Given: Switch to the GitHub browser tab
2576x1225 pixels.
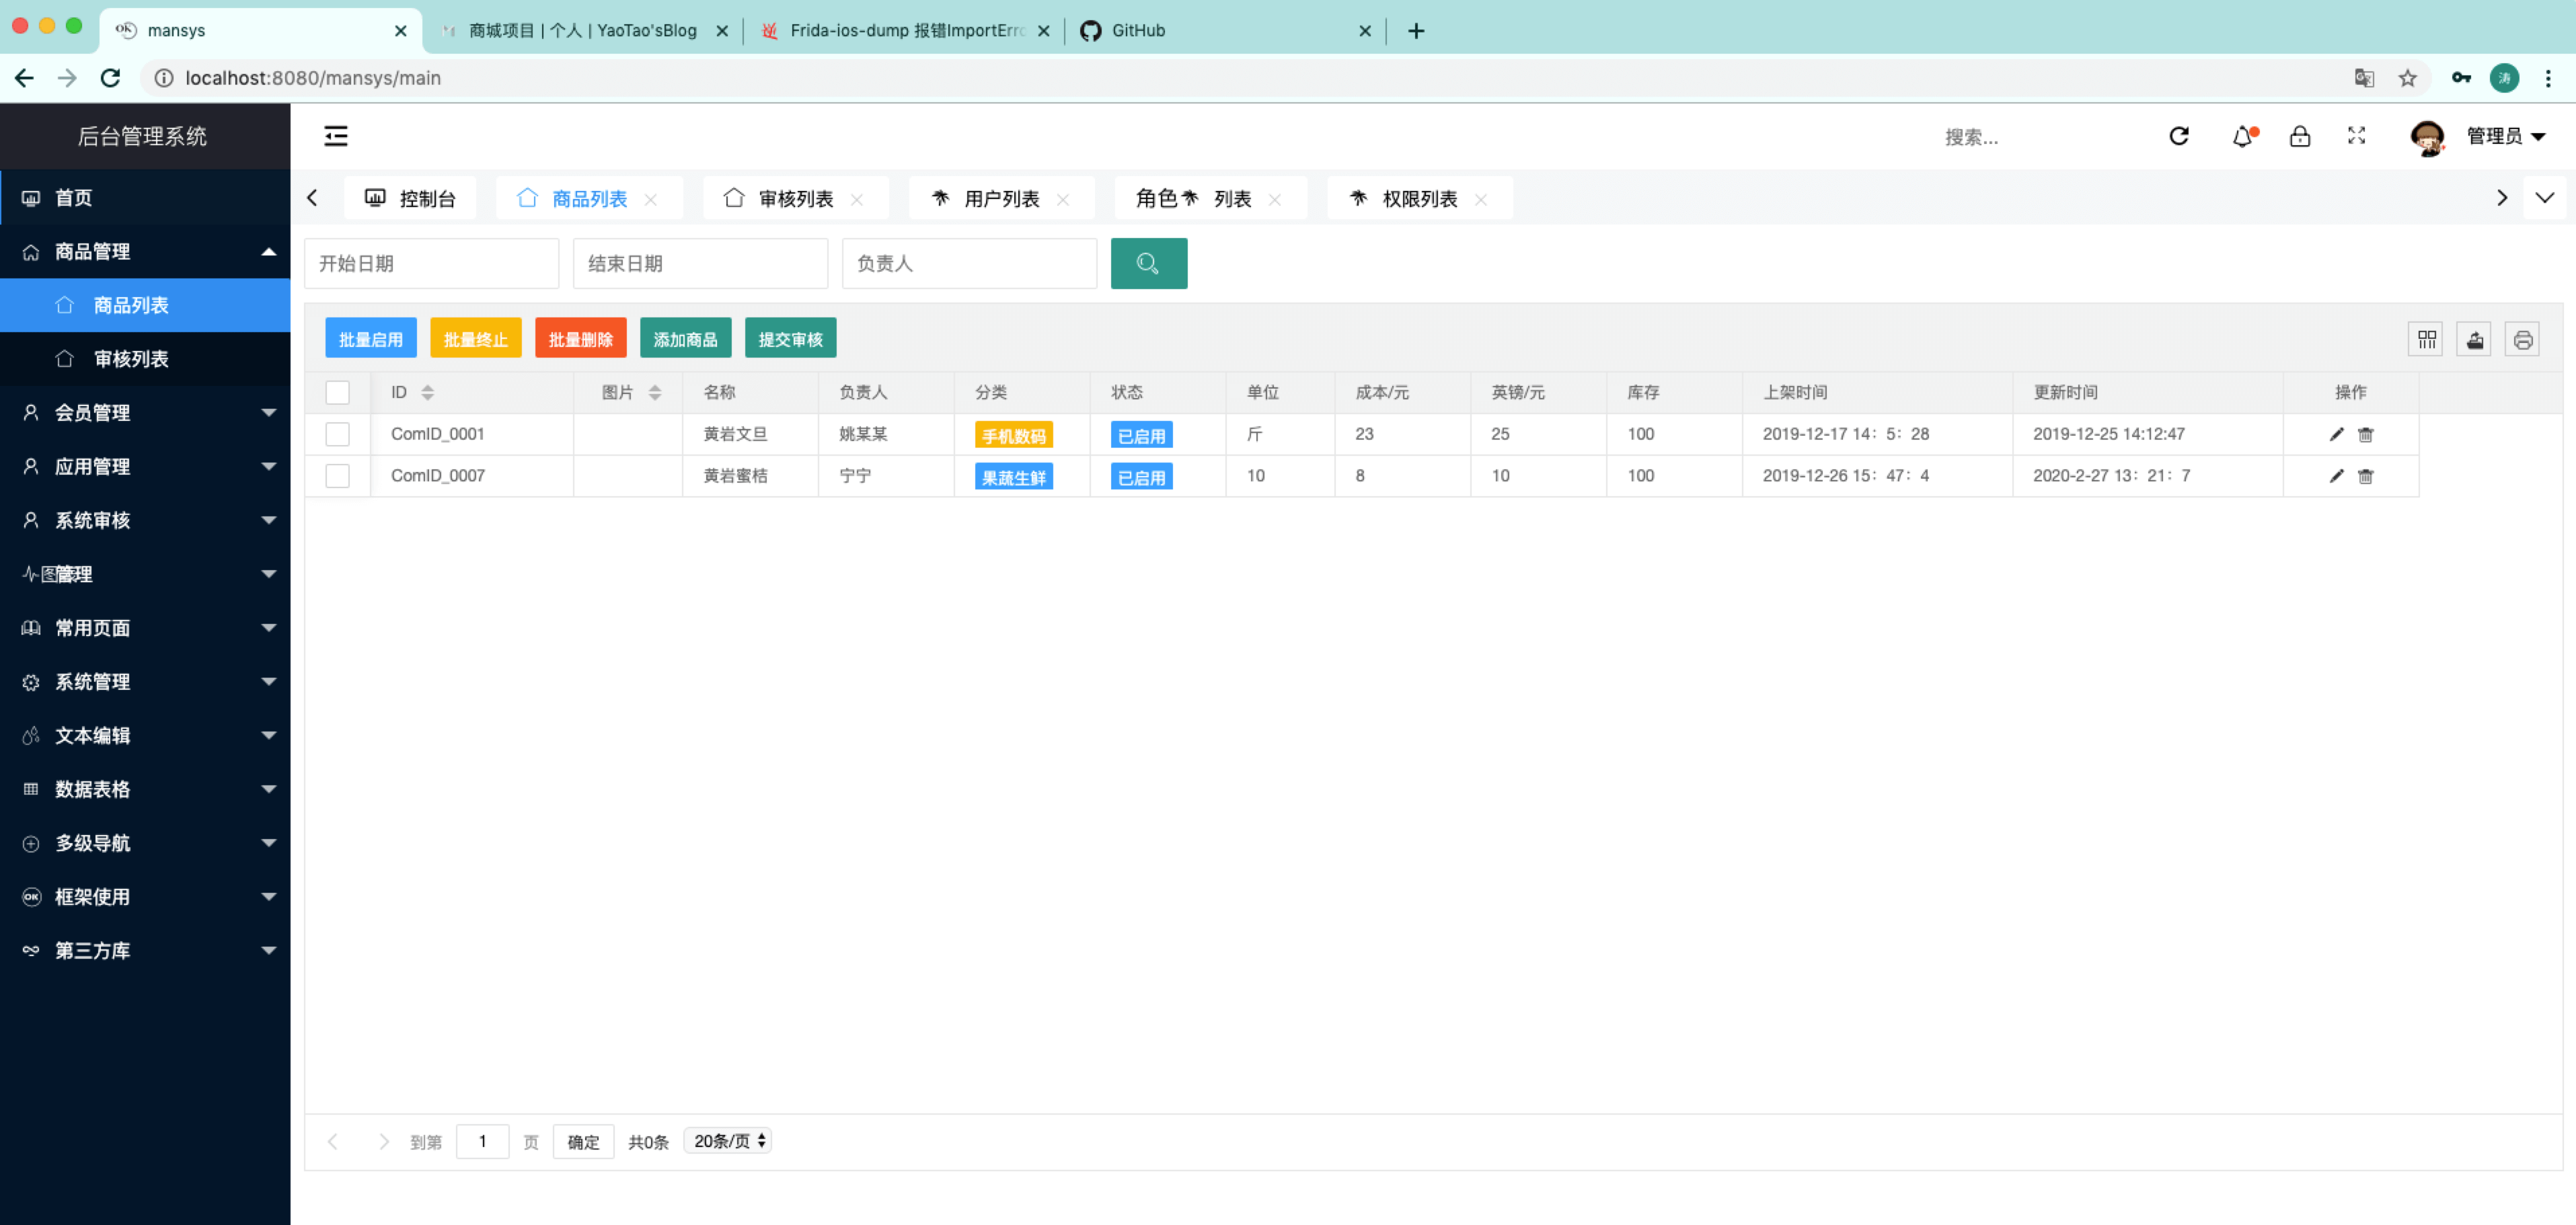Looking at the screenshot, I should 1227,30.
